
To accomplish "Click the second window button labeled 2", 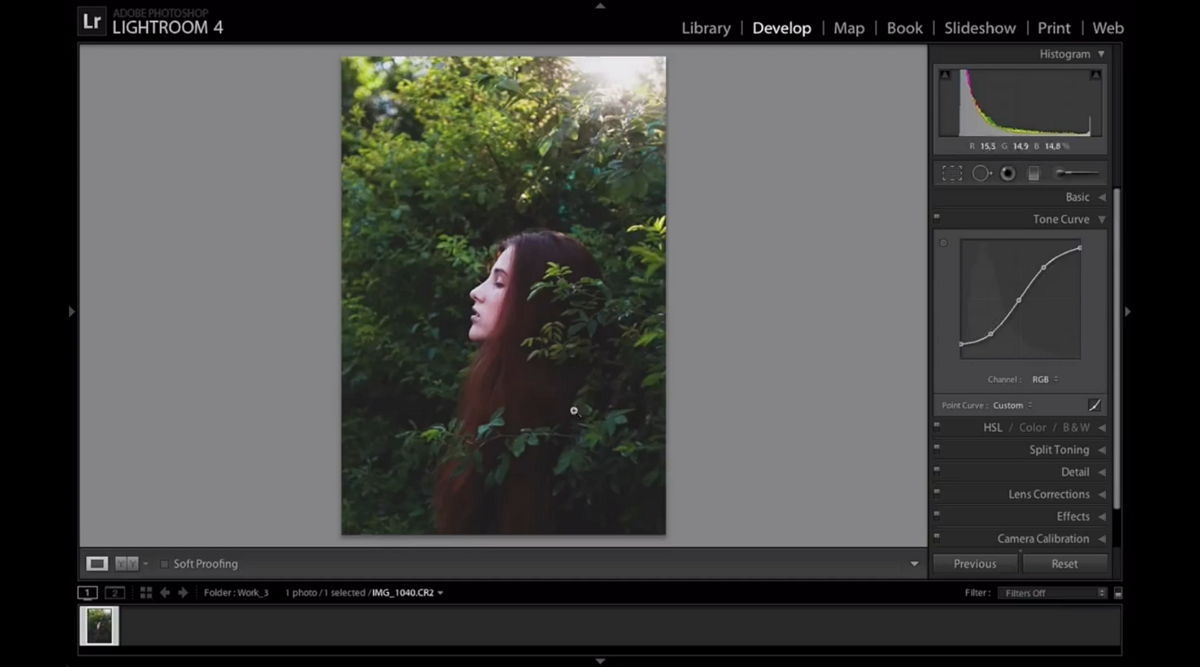I will pos(115,593).
